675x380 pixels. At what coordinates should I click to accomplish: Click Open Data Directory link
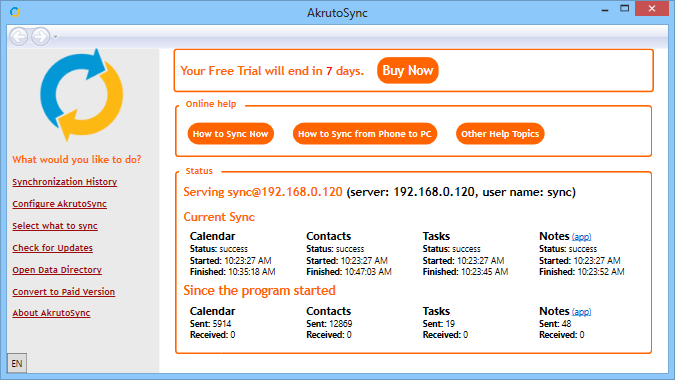(57, 270)
